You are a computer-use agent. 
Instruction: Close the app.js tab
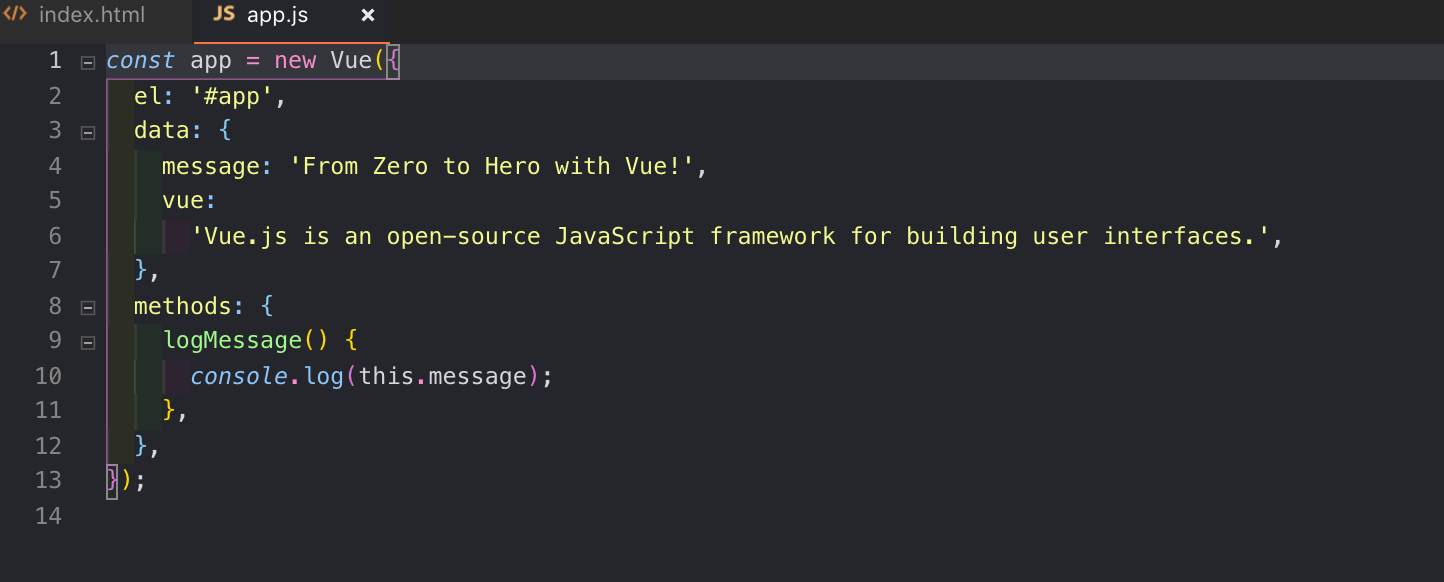pos(368,15)
